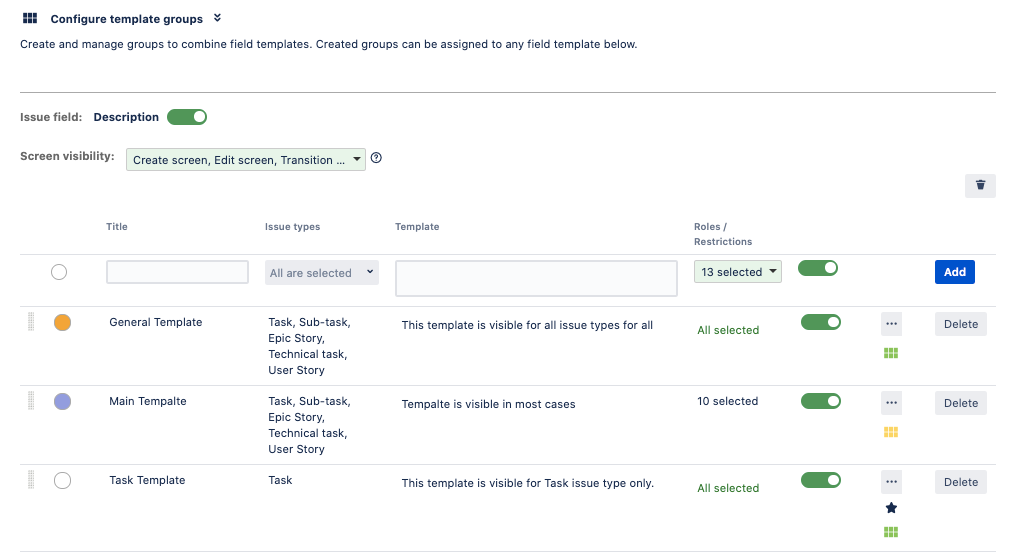Screen dimensions: 1012x557
Task: Pick the purple Main Tempalte color swatch
Action: coord(62,401)
